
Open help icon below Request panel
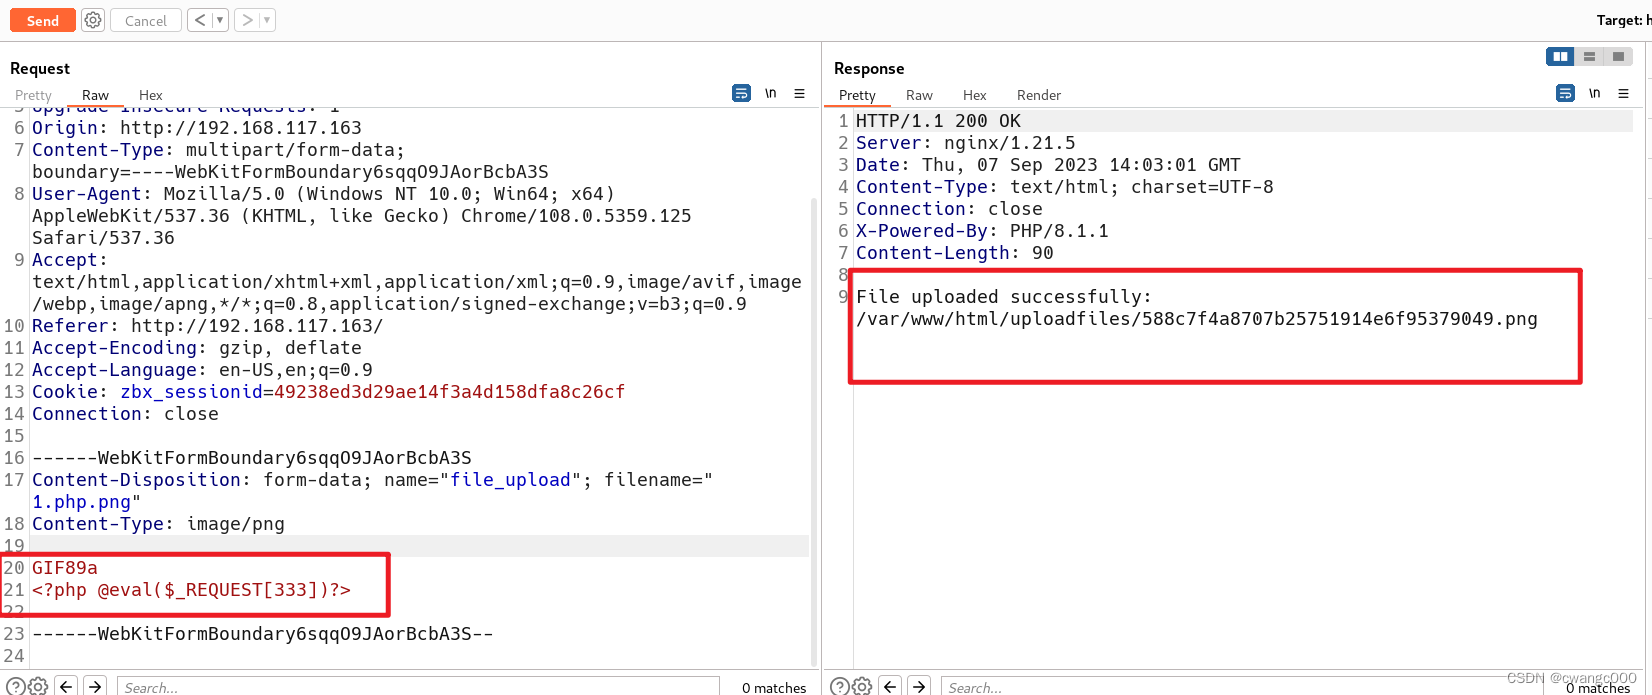[x=15, y=686]
